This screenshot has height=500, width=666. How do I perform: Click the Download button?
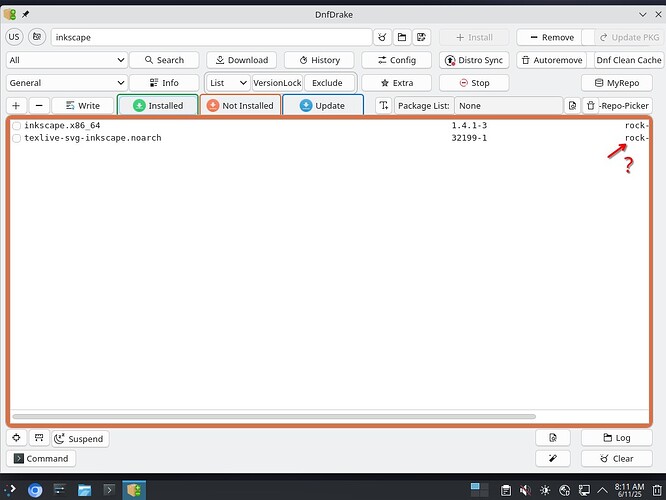point(242,60)
